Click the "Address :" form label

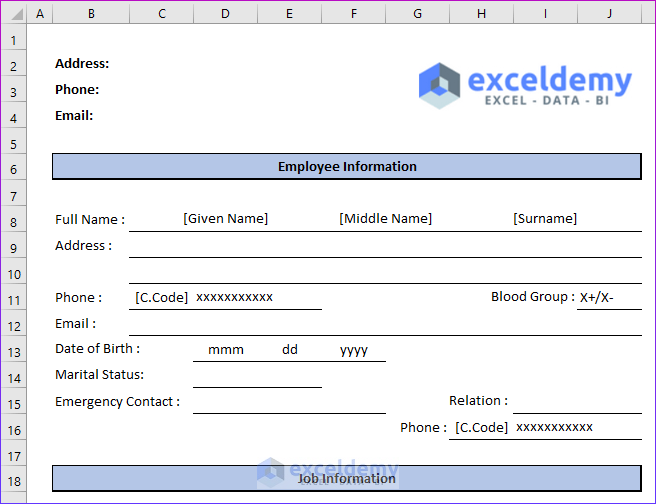coord(83,246)
